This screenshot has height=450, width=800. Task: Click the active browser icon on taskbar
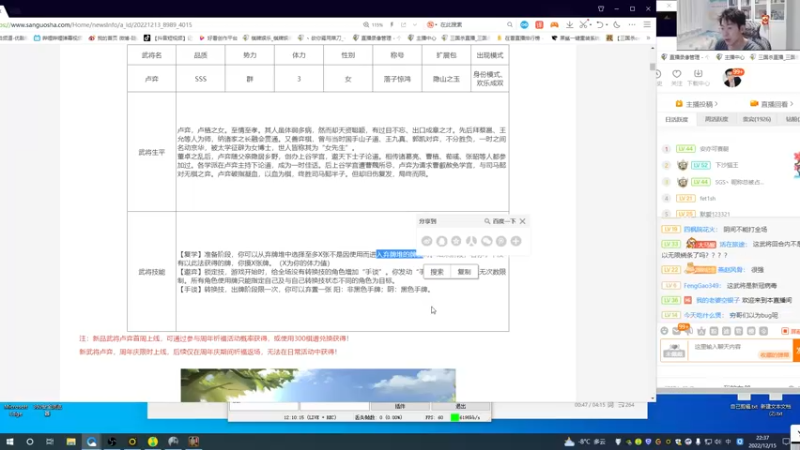click(x=91, y=441)
